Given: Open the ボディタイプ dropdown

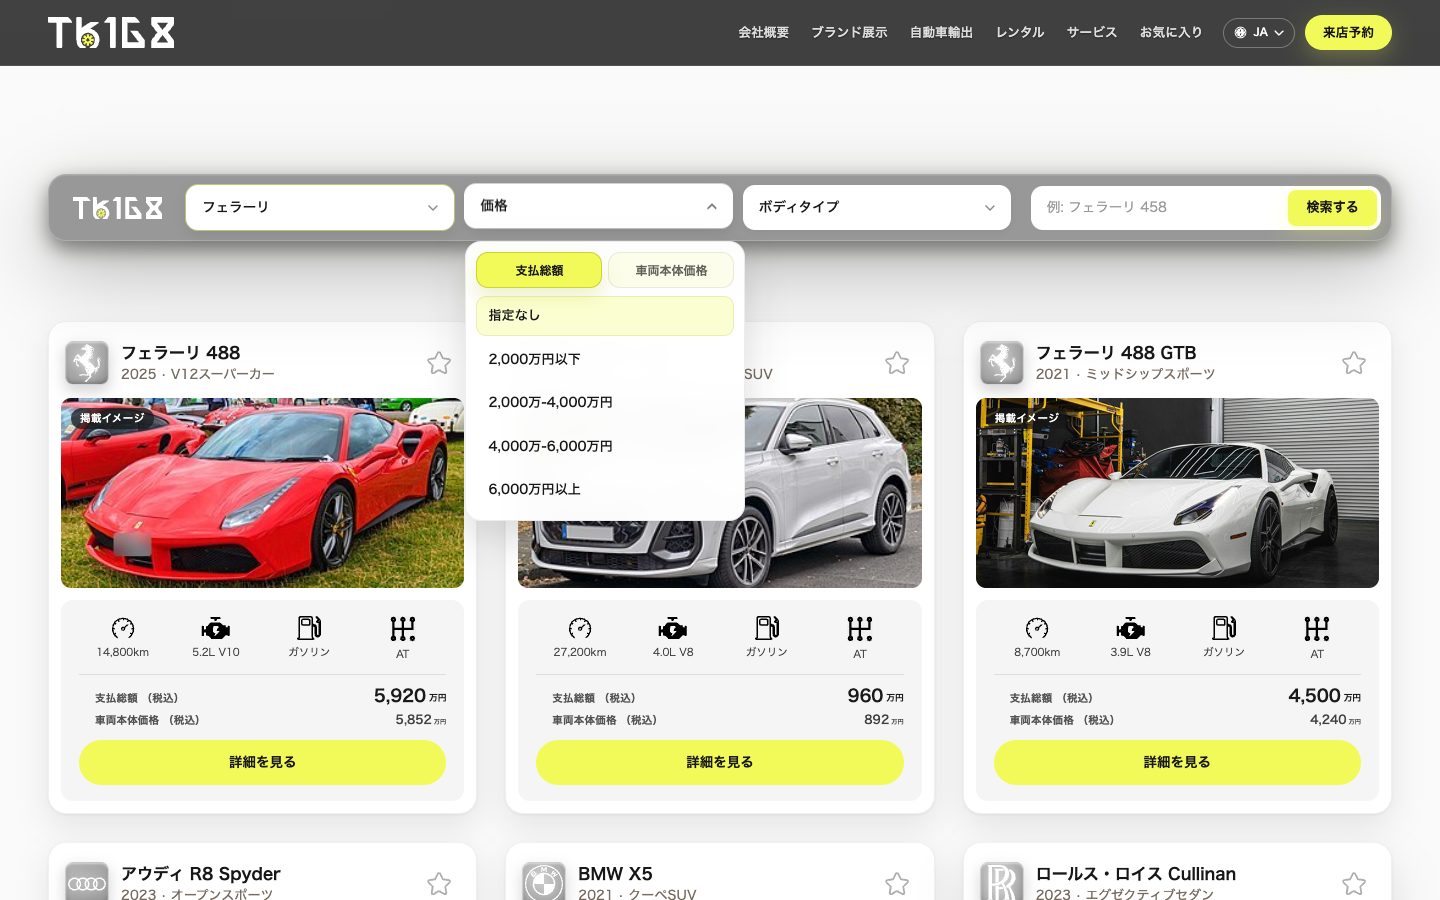Looking at the screenshot, I should pos(877,207).
